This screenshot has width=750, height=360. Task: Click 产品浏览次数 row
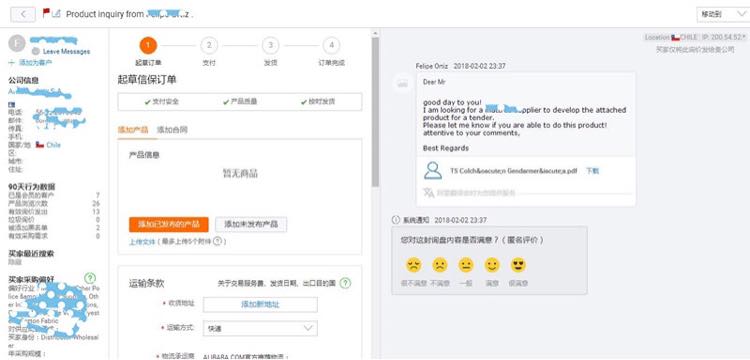point(54,203)
